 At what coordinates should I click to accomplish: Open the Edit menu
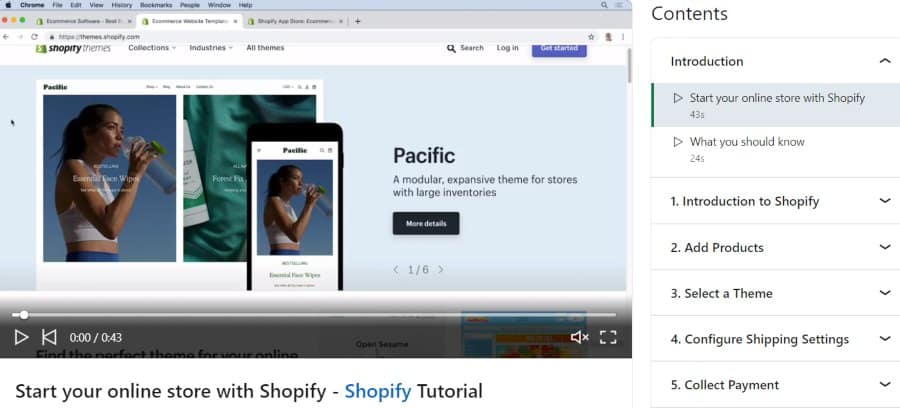[76, 5]
